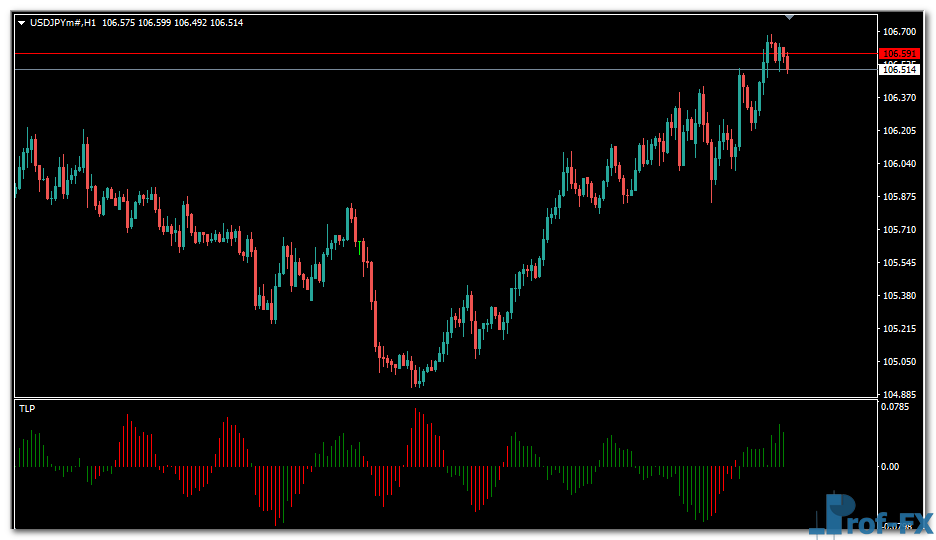Click the 106.040 price scale value
936x540 pixels.
coord(900,164)
